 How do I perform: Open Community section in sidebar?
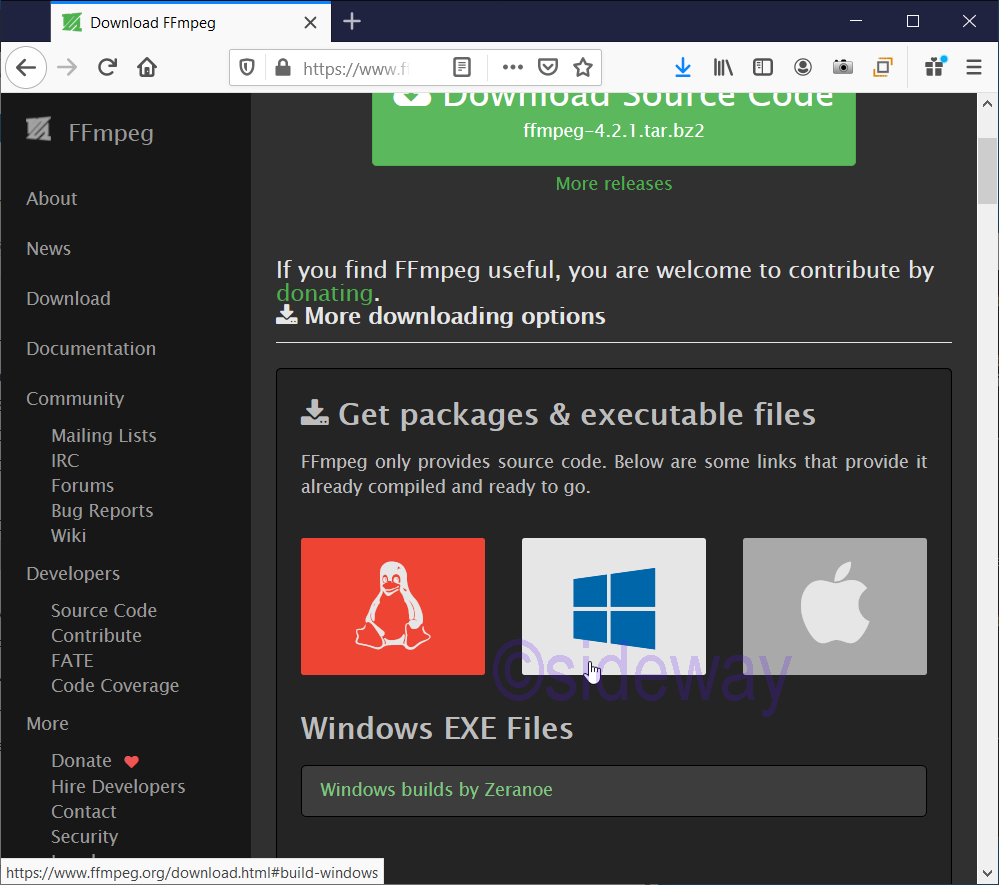tap(75, 398)
